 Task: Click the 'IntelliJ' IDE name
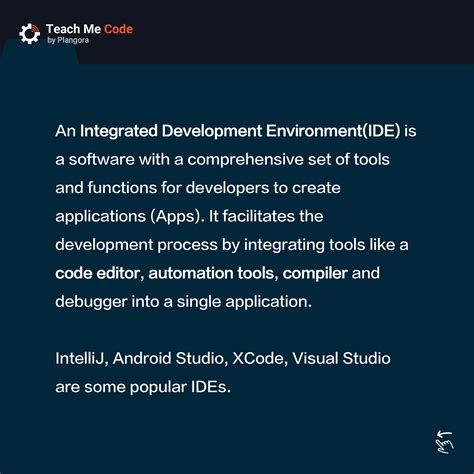[80, 359]
